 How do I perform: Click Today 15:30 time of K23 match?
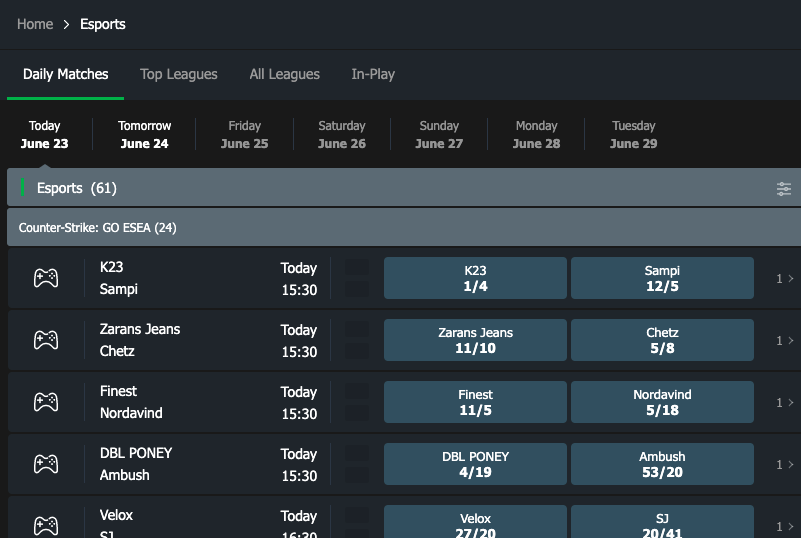299,279
